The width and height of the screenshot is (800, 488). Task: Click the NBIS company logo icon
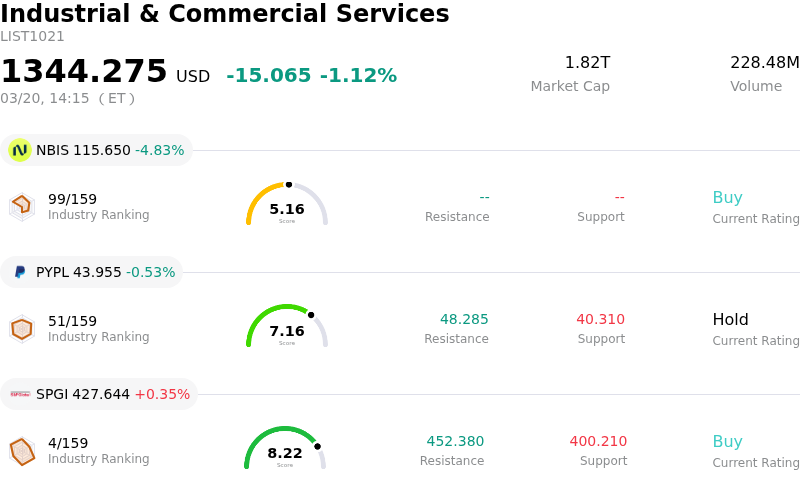click(20, 150)
